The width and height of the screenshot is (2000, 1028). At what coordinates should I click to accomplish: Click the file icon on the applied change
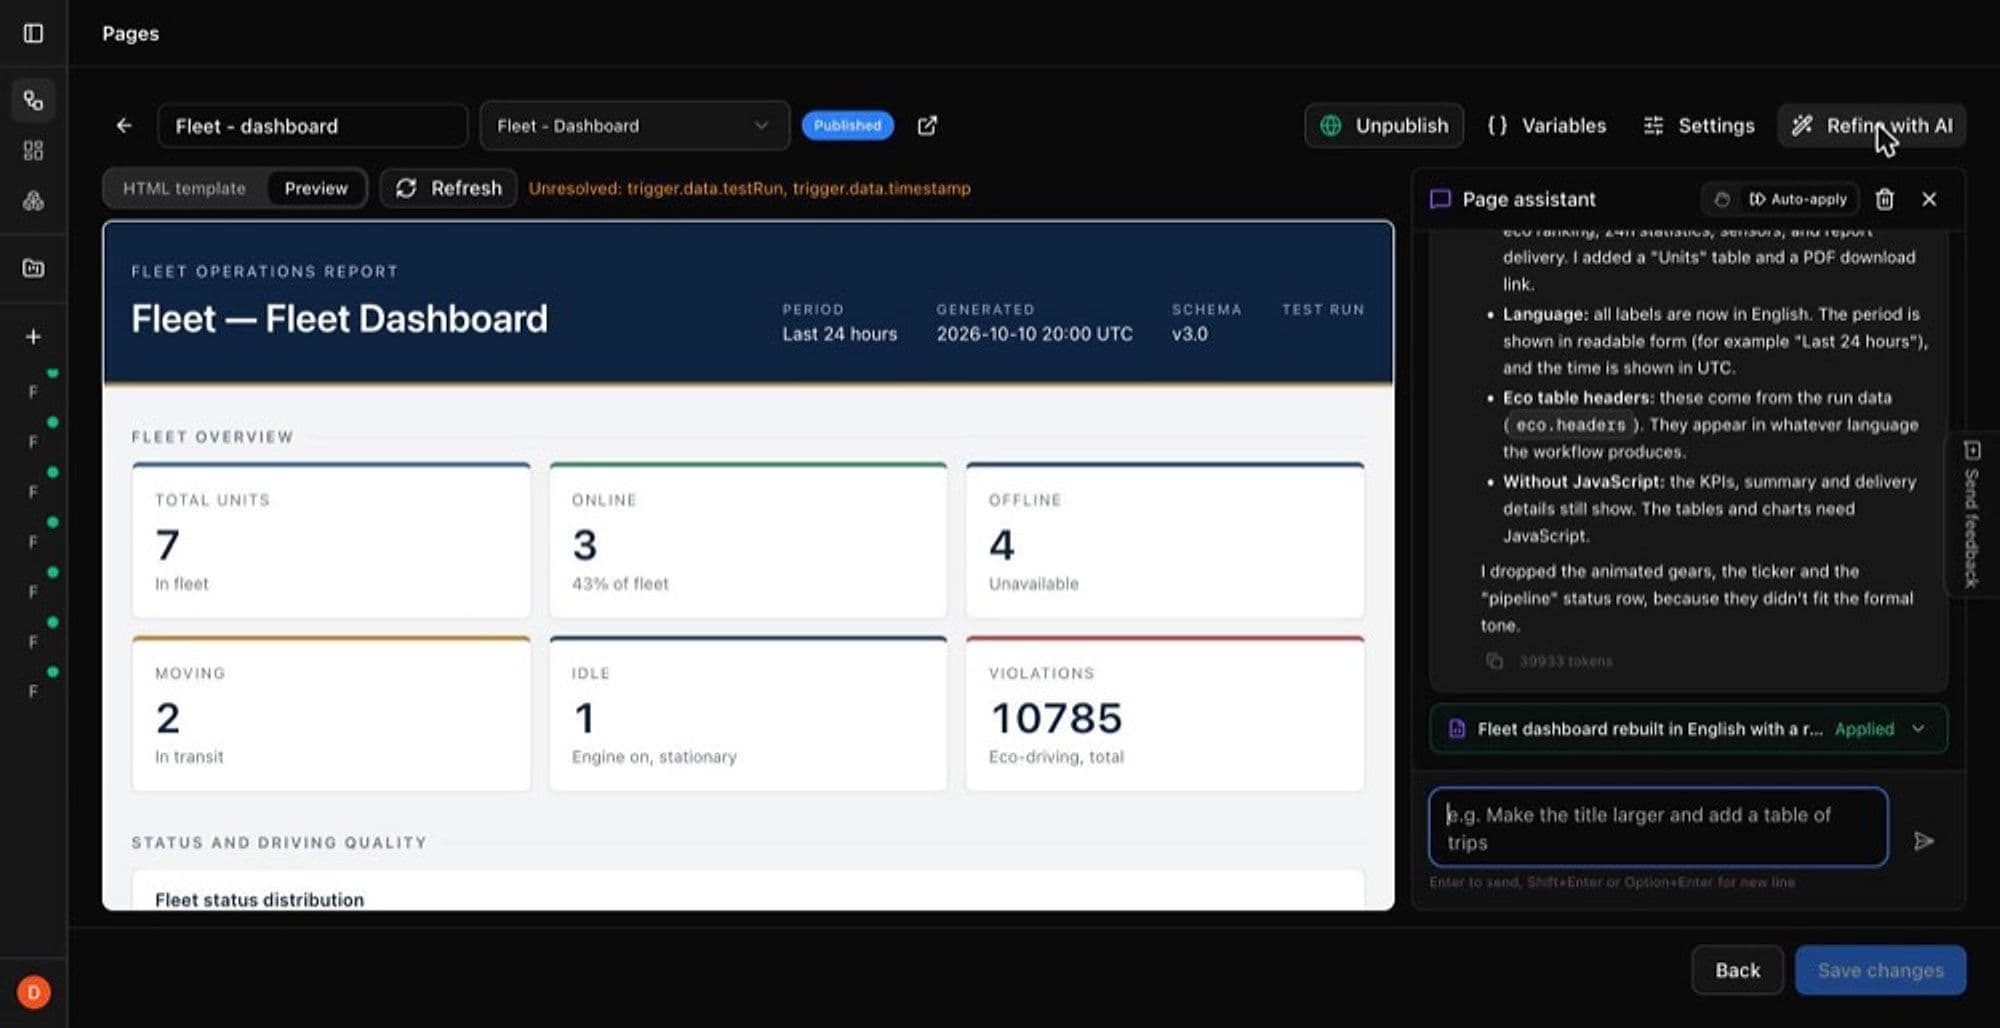tap(1457, 729)
